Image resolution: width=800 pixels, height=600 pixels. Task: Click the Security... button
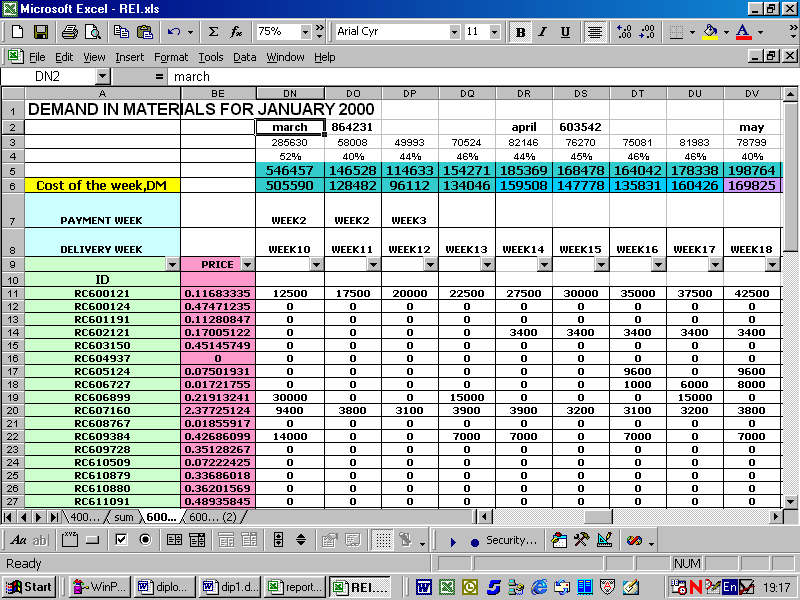point(511,540)
